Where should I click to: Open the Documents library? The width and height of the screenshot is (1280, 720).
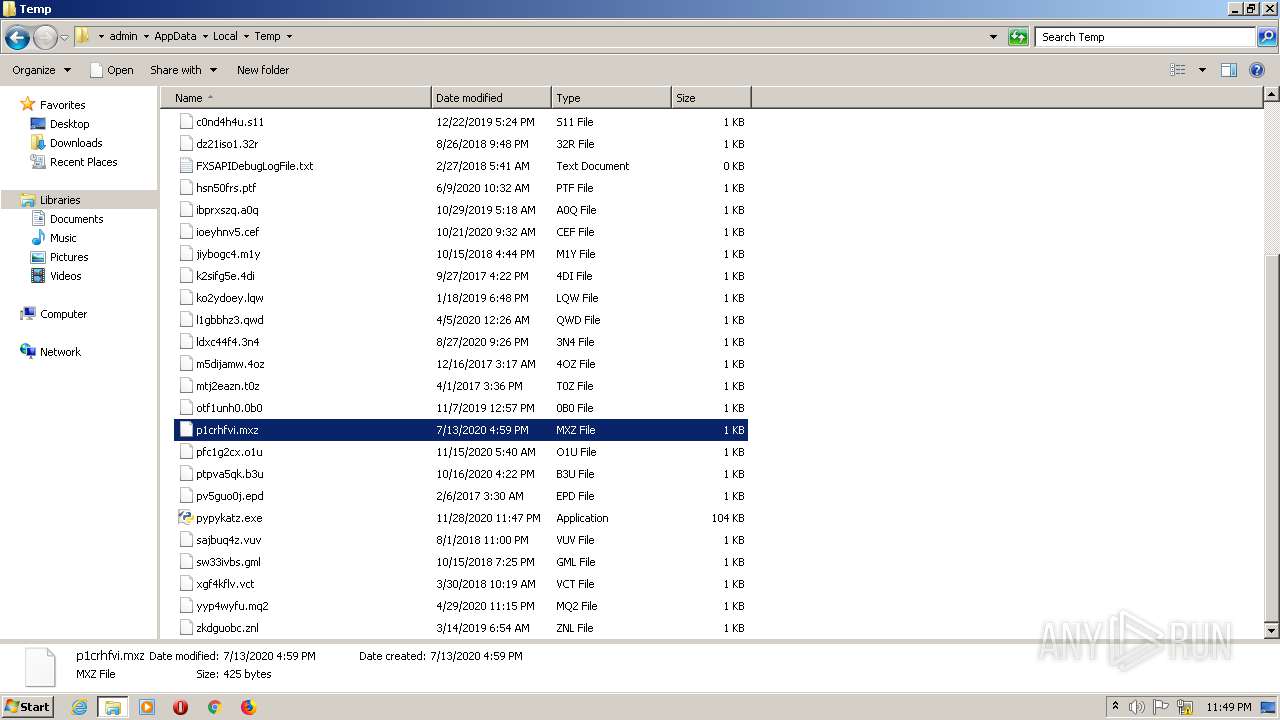76,219
